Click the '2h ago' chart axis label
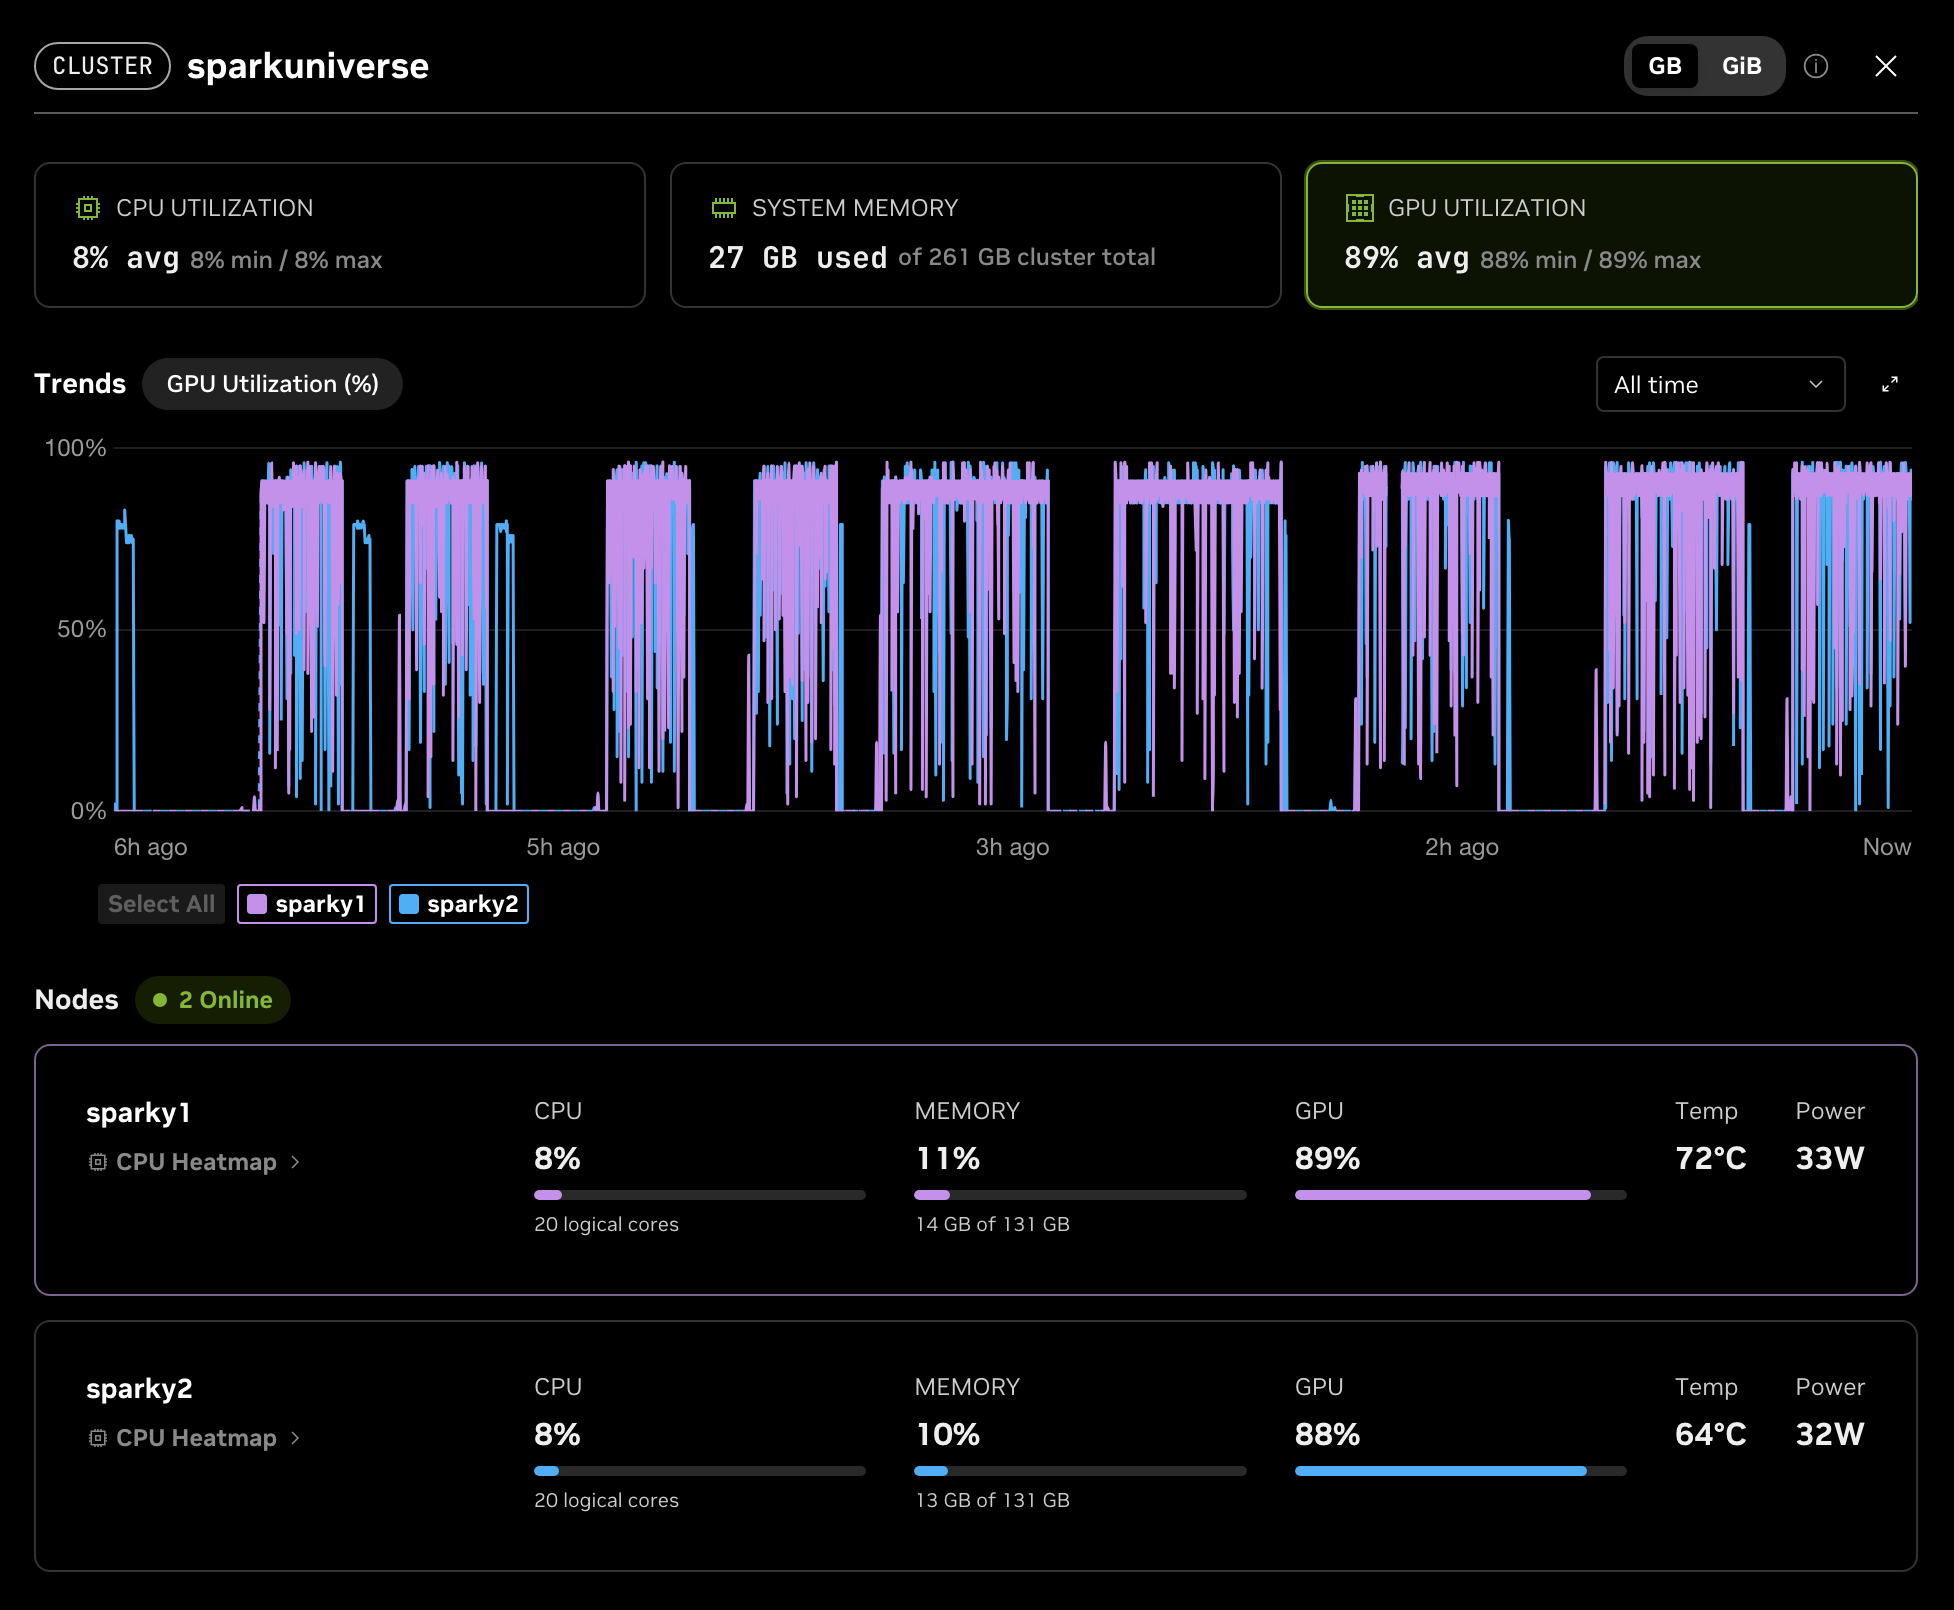 click(x=1461, y=847)
